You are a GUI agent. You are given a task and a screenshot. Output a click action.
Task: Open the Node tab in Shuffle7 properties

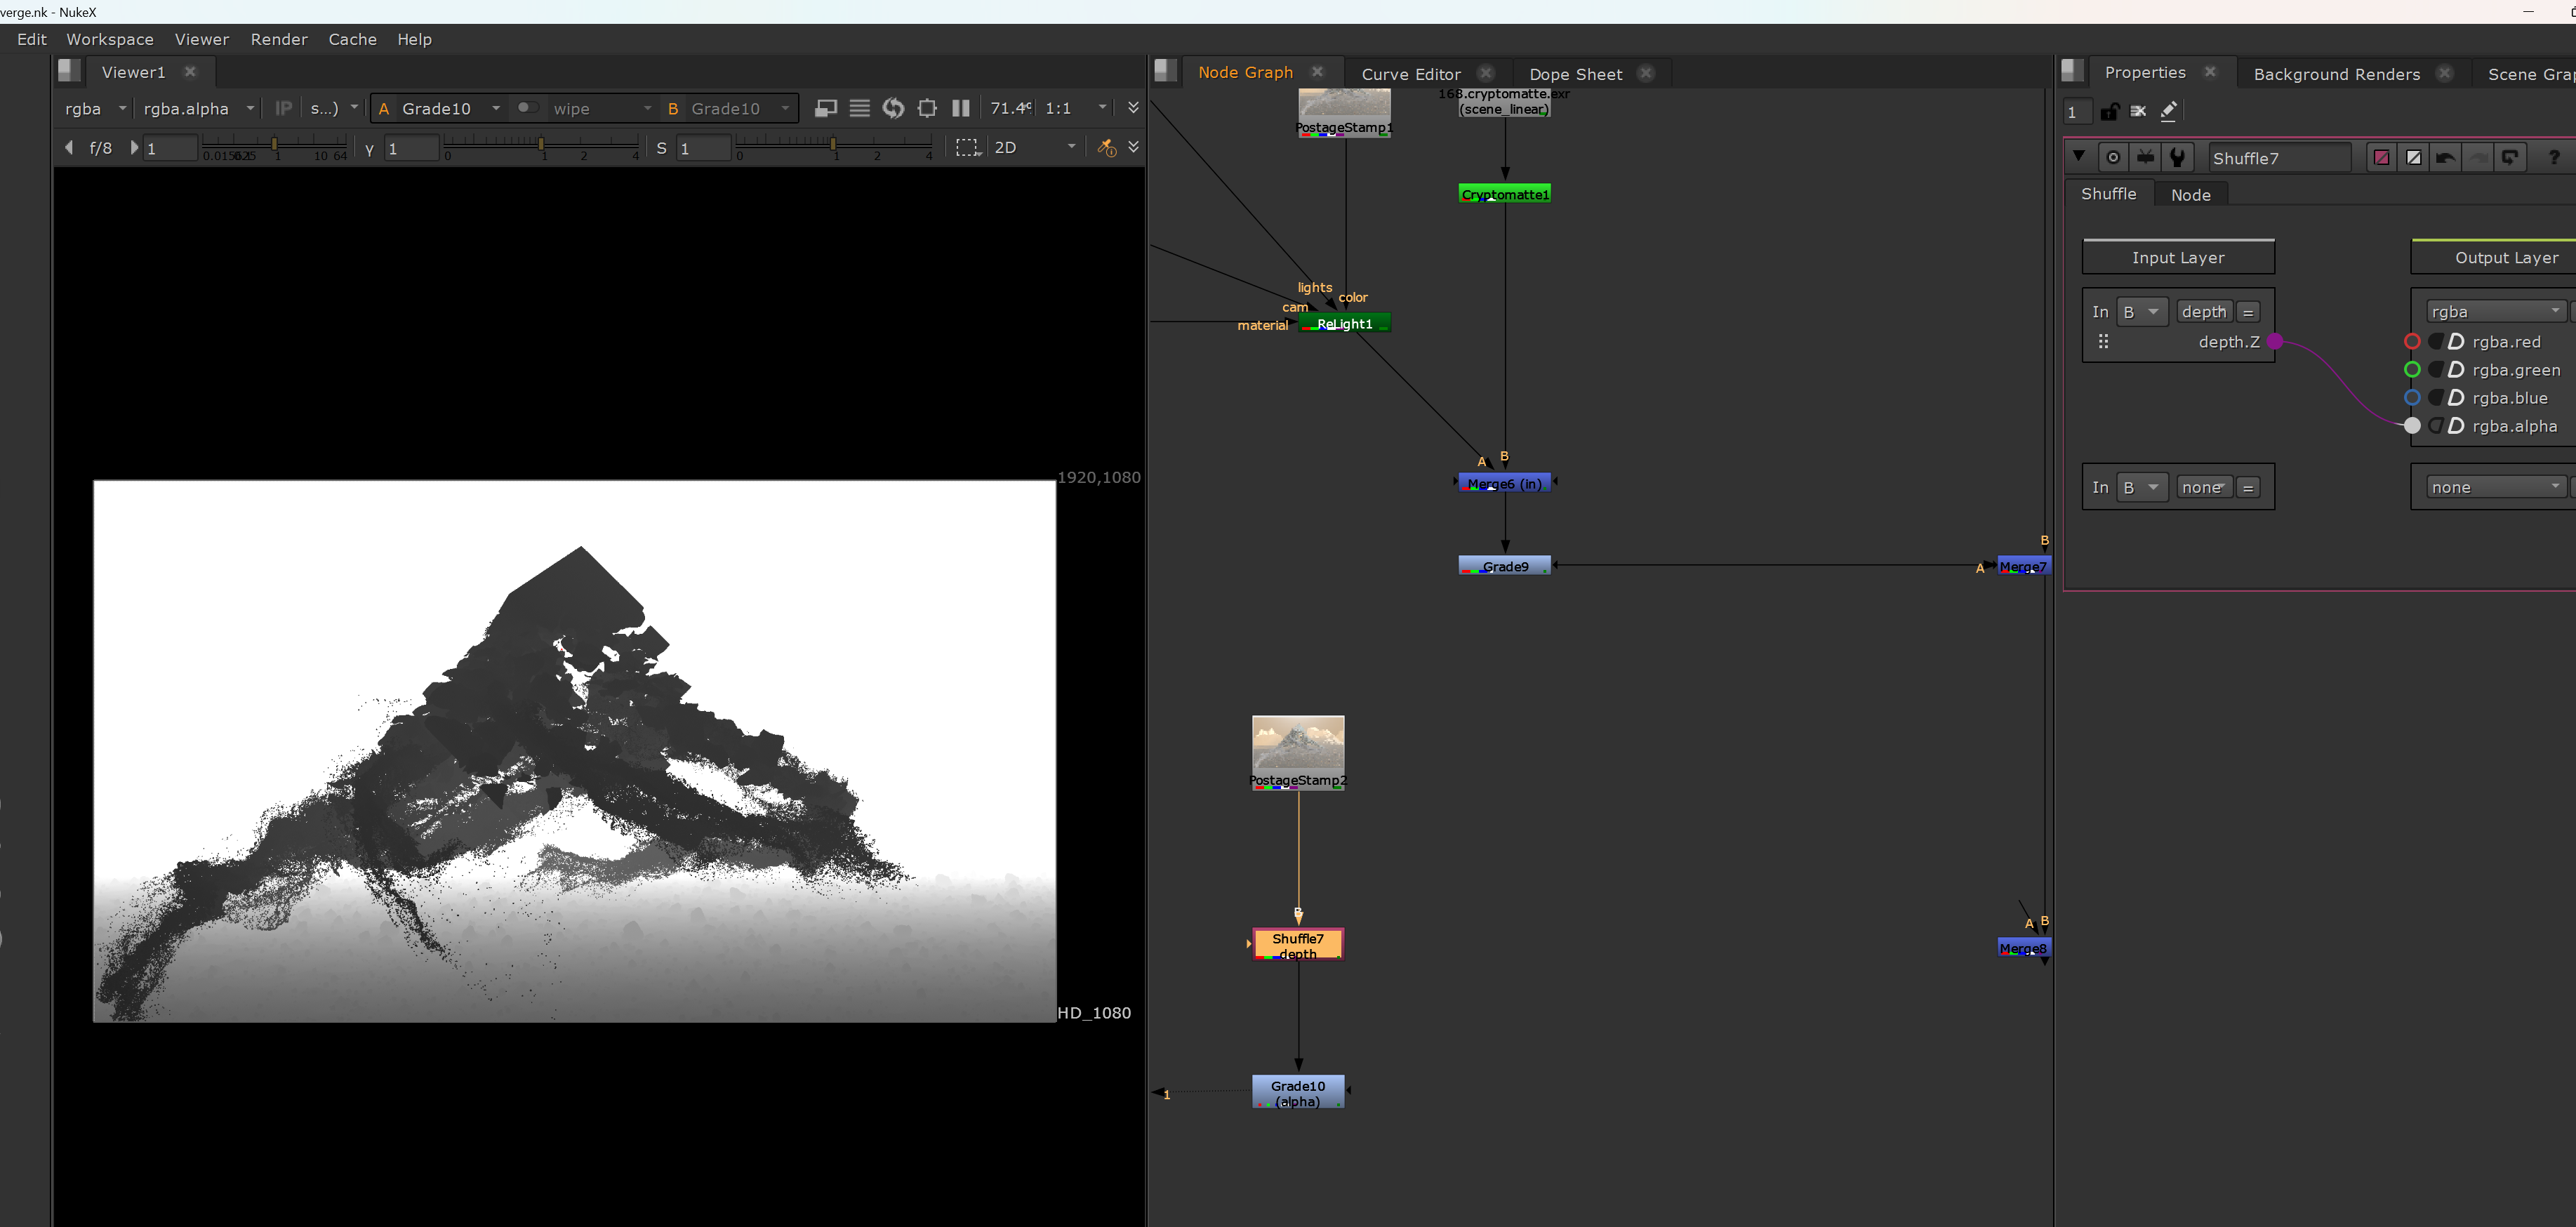tap(2190, 195)
